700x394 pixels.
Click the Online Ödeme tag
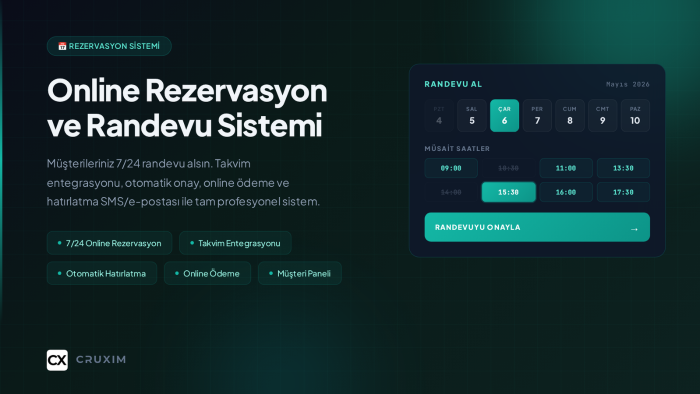click(207, 274)
